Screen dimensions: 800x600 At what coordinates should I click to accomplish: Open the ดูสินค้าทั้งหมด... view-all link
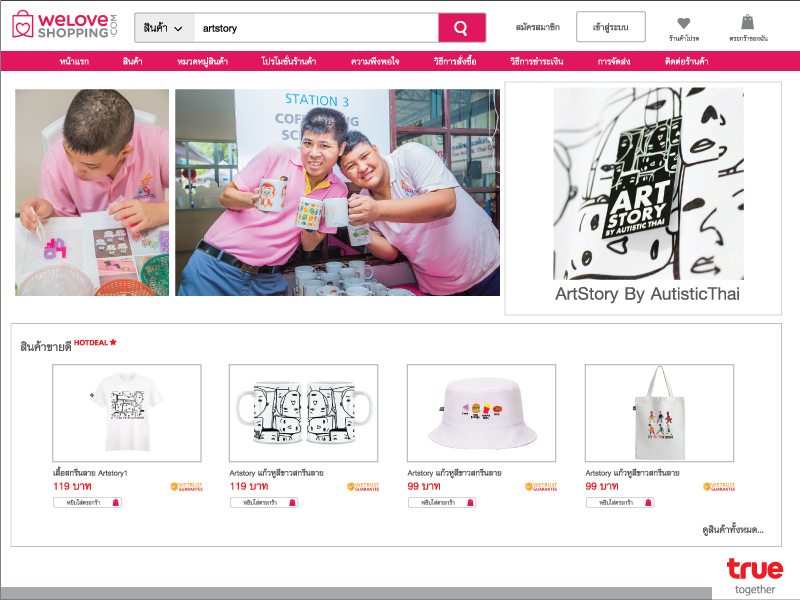click(x=733, y=530)
